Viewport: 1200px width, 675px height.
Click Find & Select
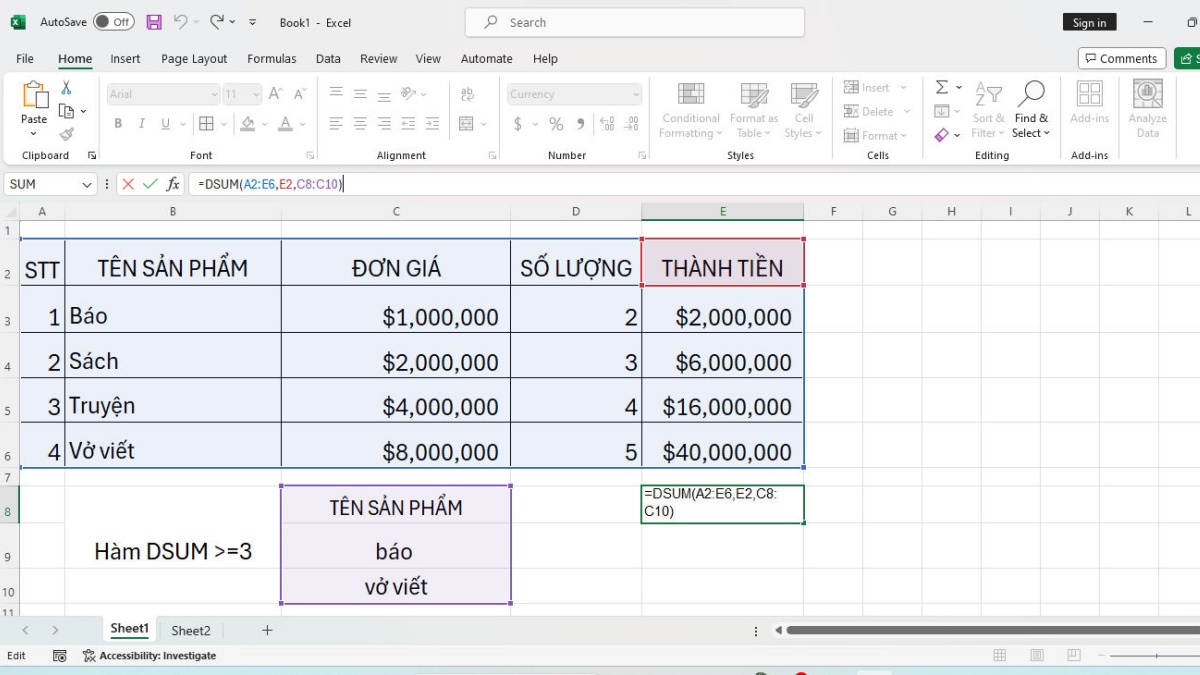(x=1031, y=111)
